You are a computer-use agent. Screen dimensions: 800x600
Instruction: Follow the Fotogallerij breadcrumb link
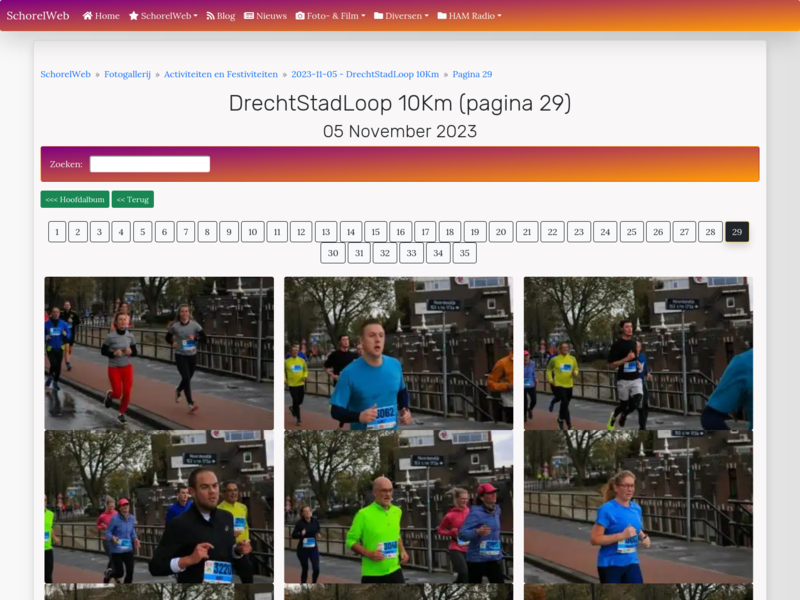pos(128,74)
